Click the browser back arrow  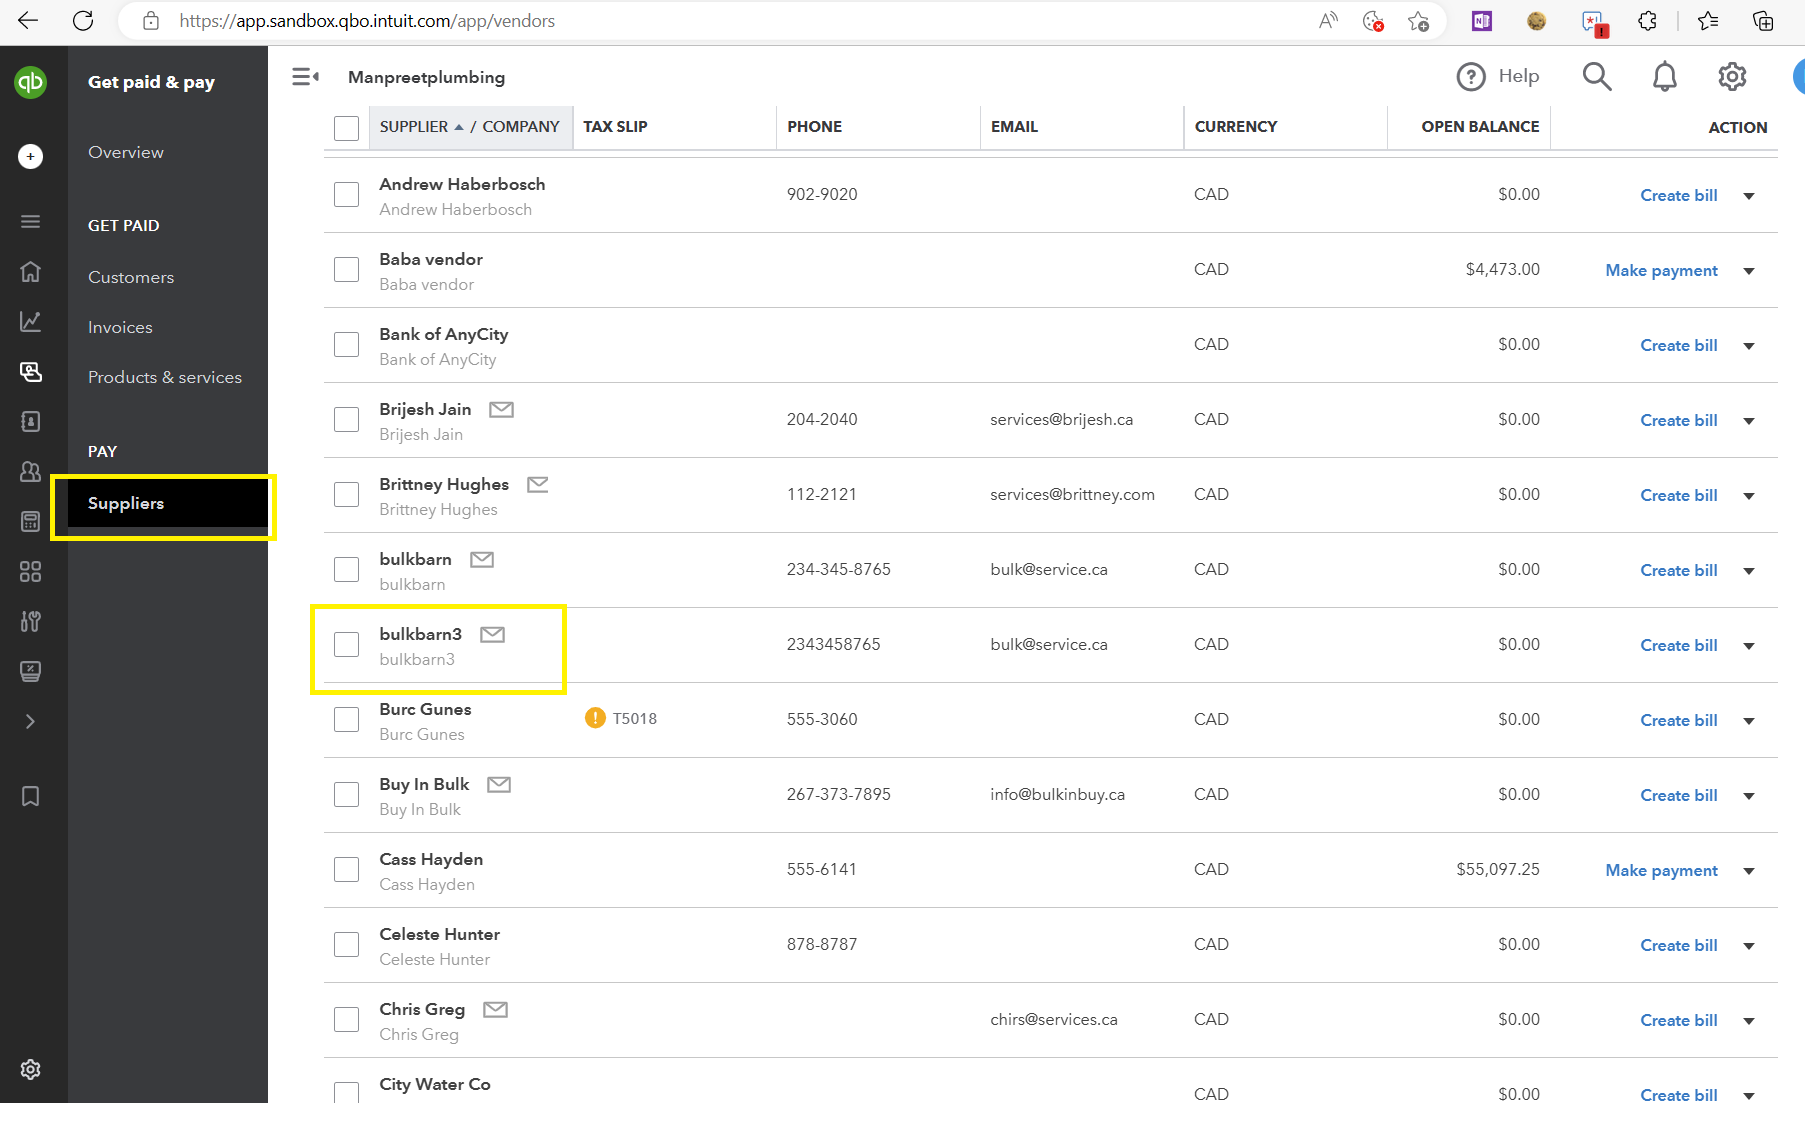[28, 20]
